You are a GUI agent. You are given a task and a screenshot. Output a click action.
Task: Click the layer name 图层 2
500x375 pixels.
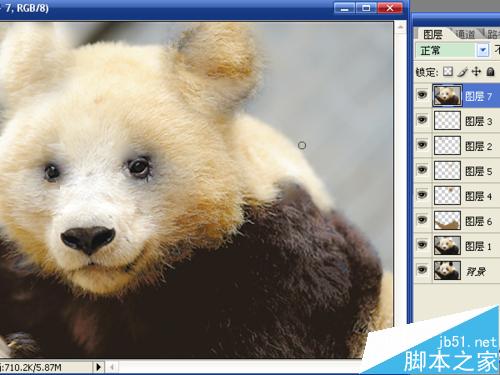[478, 146]
